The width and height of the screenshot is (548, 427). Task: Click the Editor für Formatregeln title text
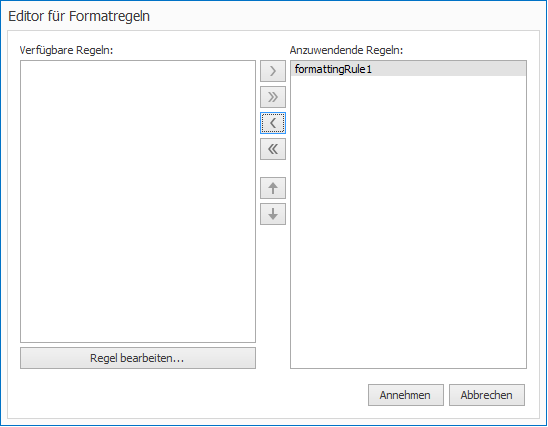tap(79, 16)
